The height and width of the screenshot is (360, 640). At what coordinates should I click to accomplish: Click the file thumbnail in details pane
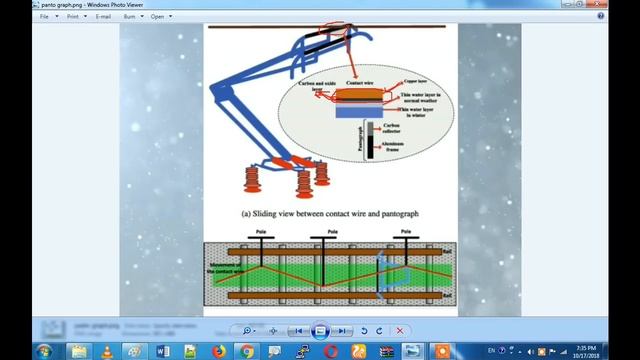[x=53, y=330]
